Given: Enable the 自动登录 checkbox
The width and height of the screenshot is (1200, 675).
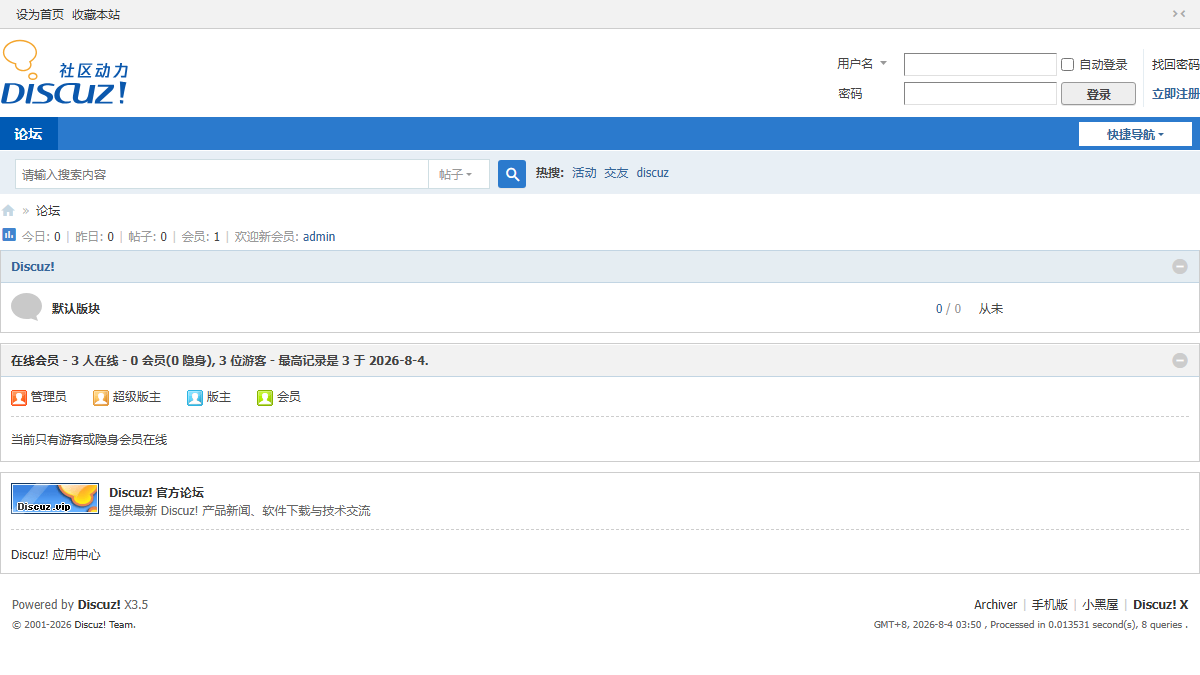Looking at the screenshot, I should pyautogui.click(x=1067, y=64).
